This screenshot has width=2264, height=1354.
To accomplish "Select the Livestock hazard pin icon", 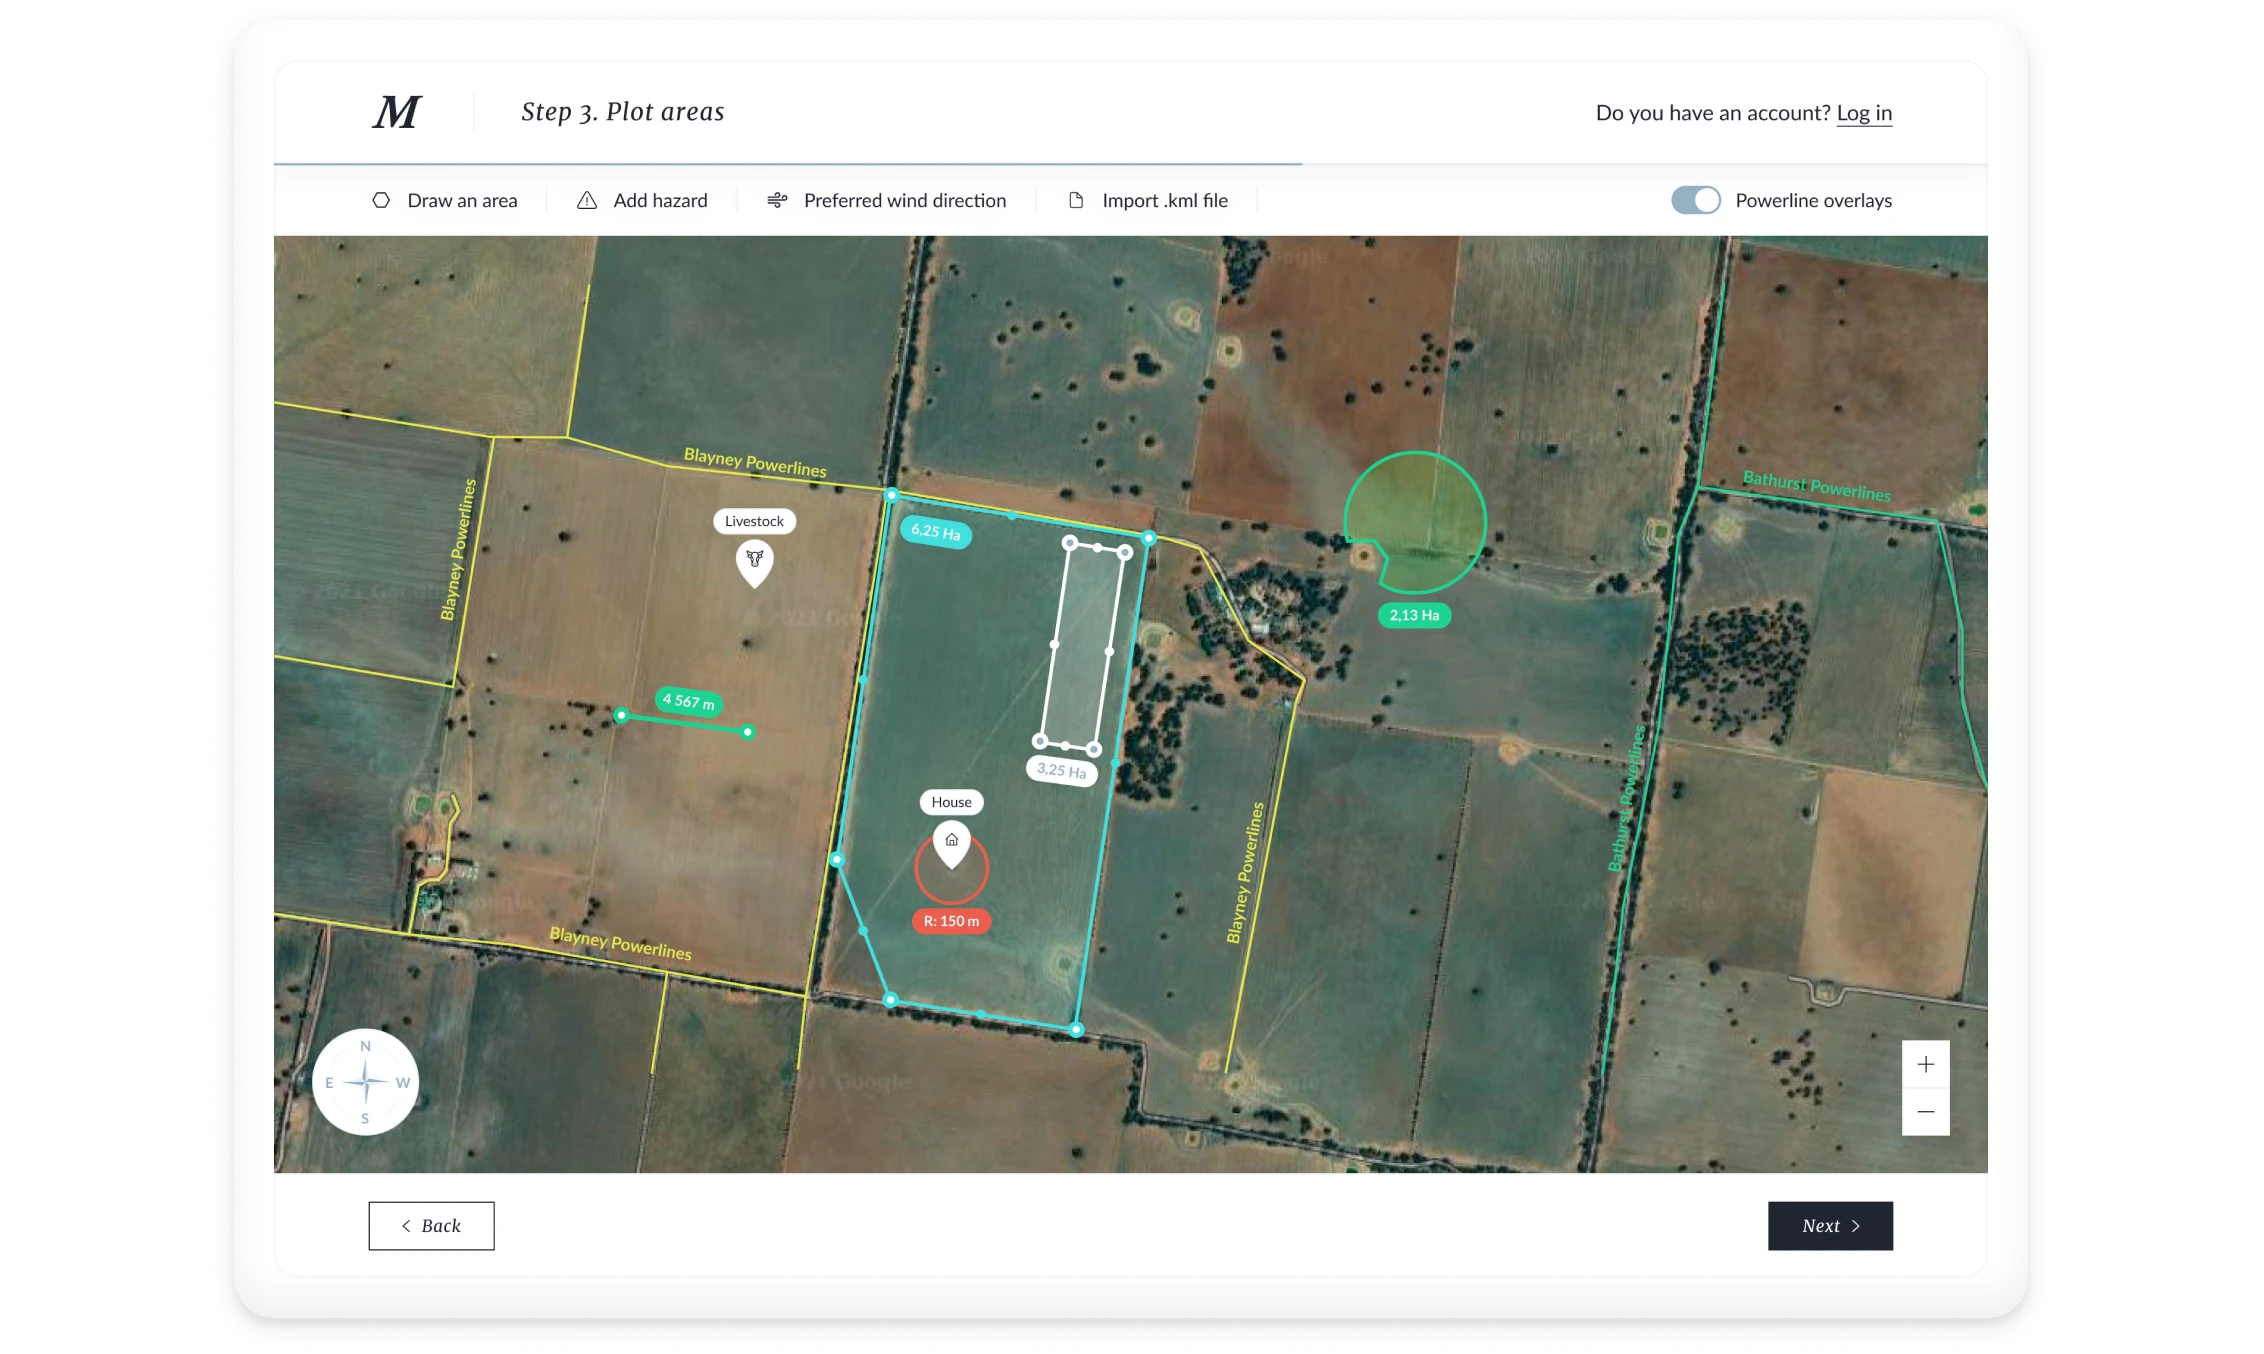I will tap(755, 562).
